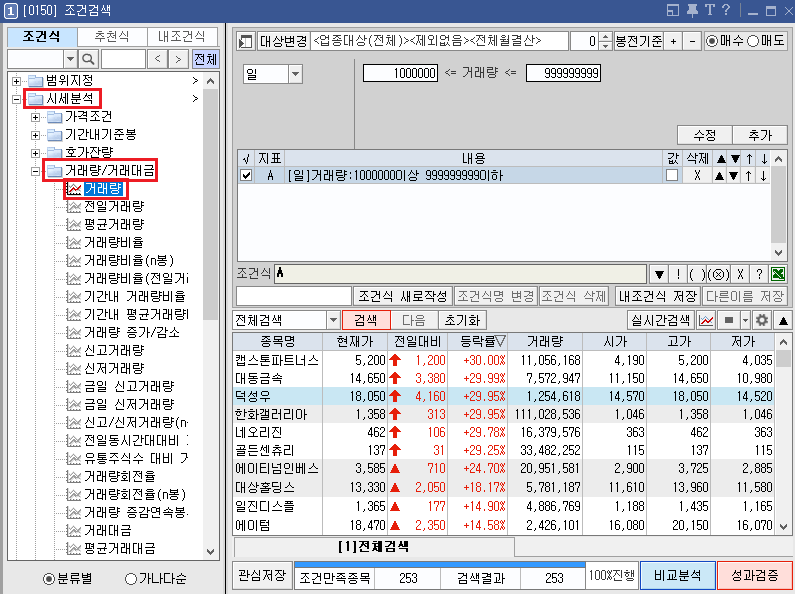Sort by the 등락률 column header
The image size is (795, 594).
[478, 342]
